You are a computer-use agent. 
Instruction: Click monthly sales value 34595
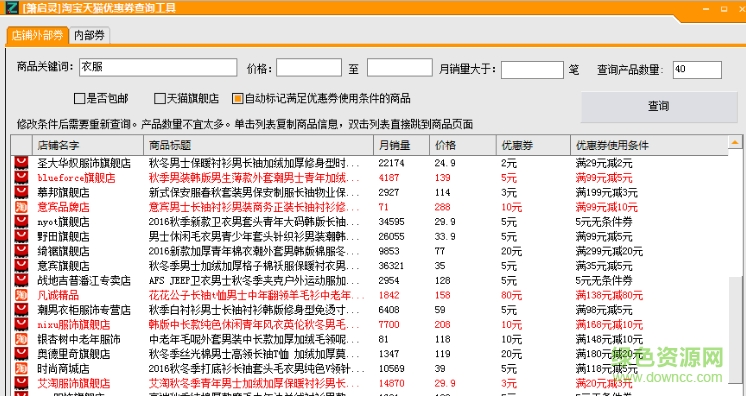pos(392,222)
